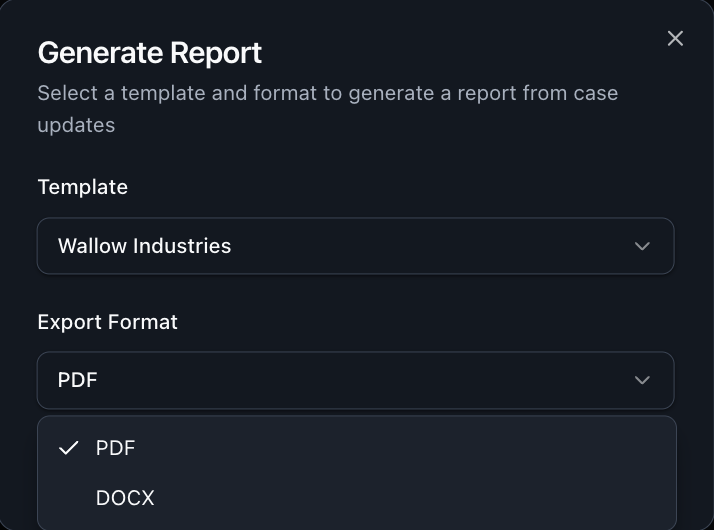
Task: Click the Export Format field label
Action: (x=107, y=322)
